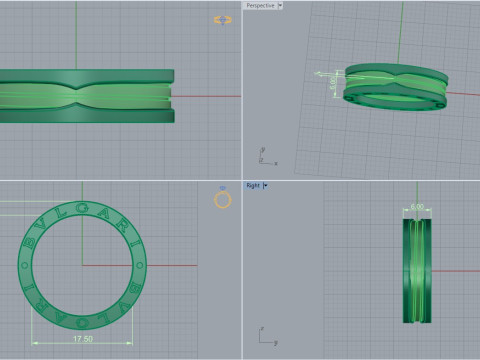Viewport: 480px width, 360px height.
Task: Click the Perspective viewport title label
Action: (x=260, y=6)
